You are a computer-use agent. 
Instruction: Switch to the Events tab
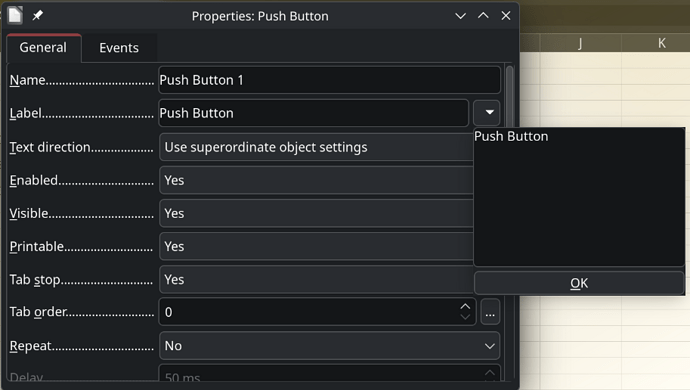pos(119,48)
